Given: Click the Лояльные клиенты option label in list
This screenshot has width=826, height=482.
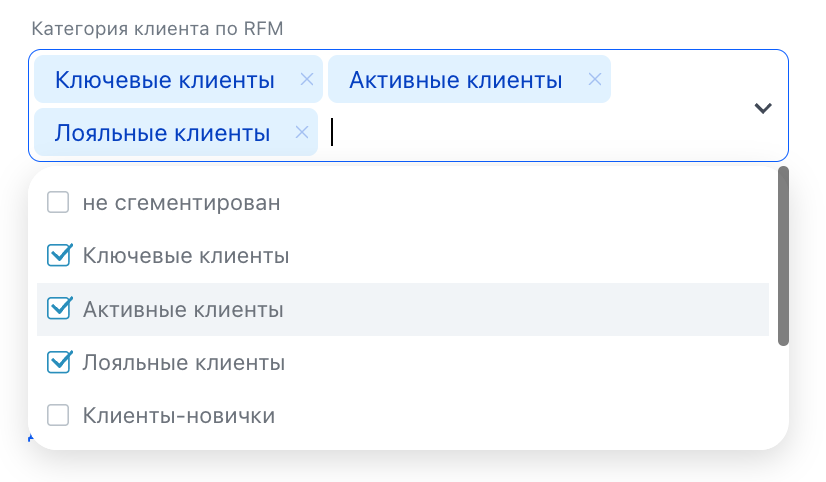Looking at the screenshot, I should click(x=184, y=363).
